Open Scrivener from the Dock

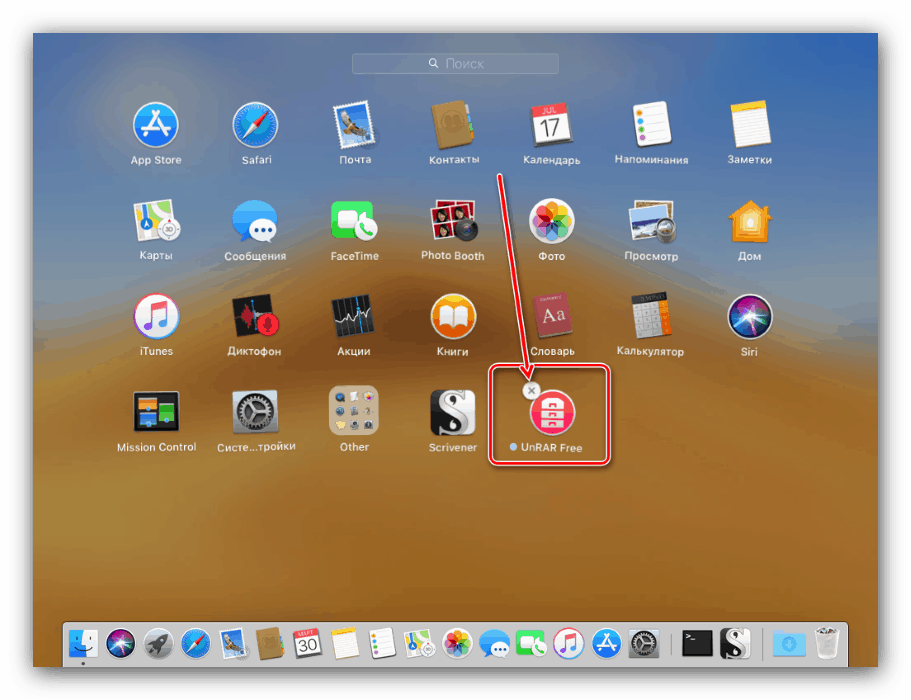coord(736,644)
